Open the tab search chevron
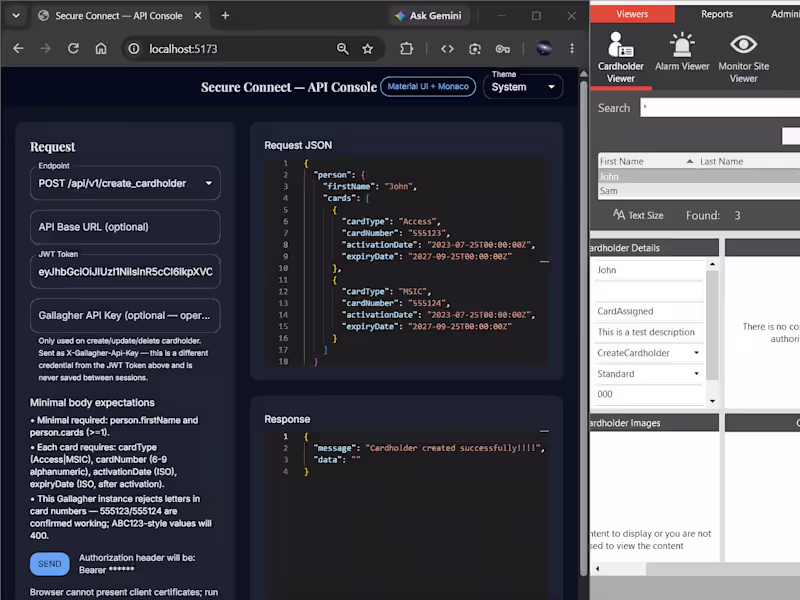 click(x=16, y=15)
